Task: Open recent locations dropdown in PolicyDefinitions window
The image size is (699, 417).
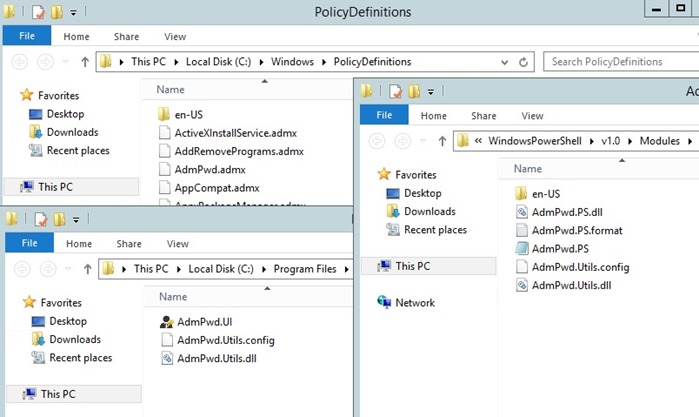Action: pyautogui.click(x=66, y=62)
